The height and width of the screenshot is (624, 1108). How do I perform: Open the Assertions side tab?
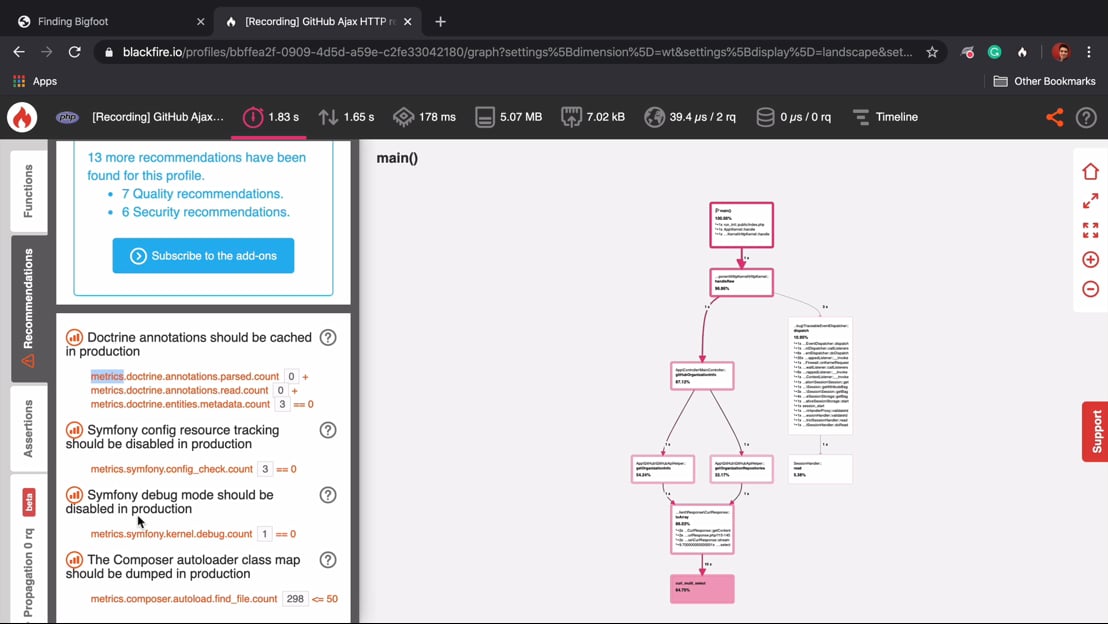(x=29, y=428)
